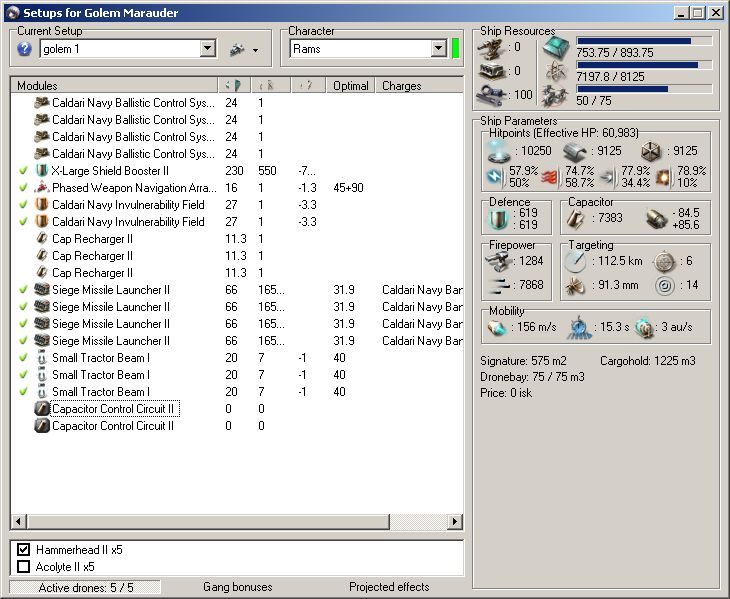Open Gang bonuses
This screenshot has height=599, width=730.
pos(238,587)
